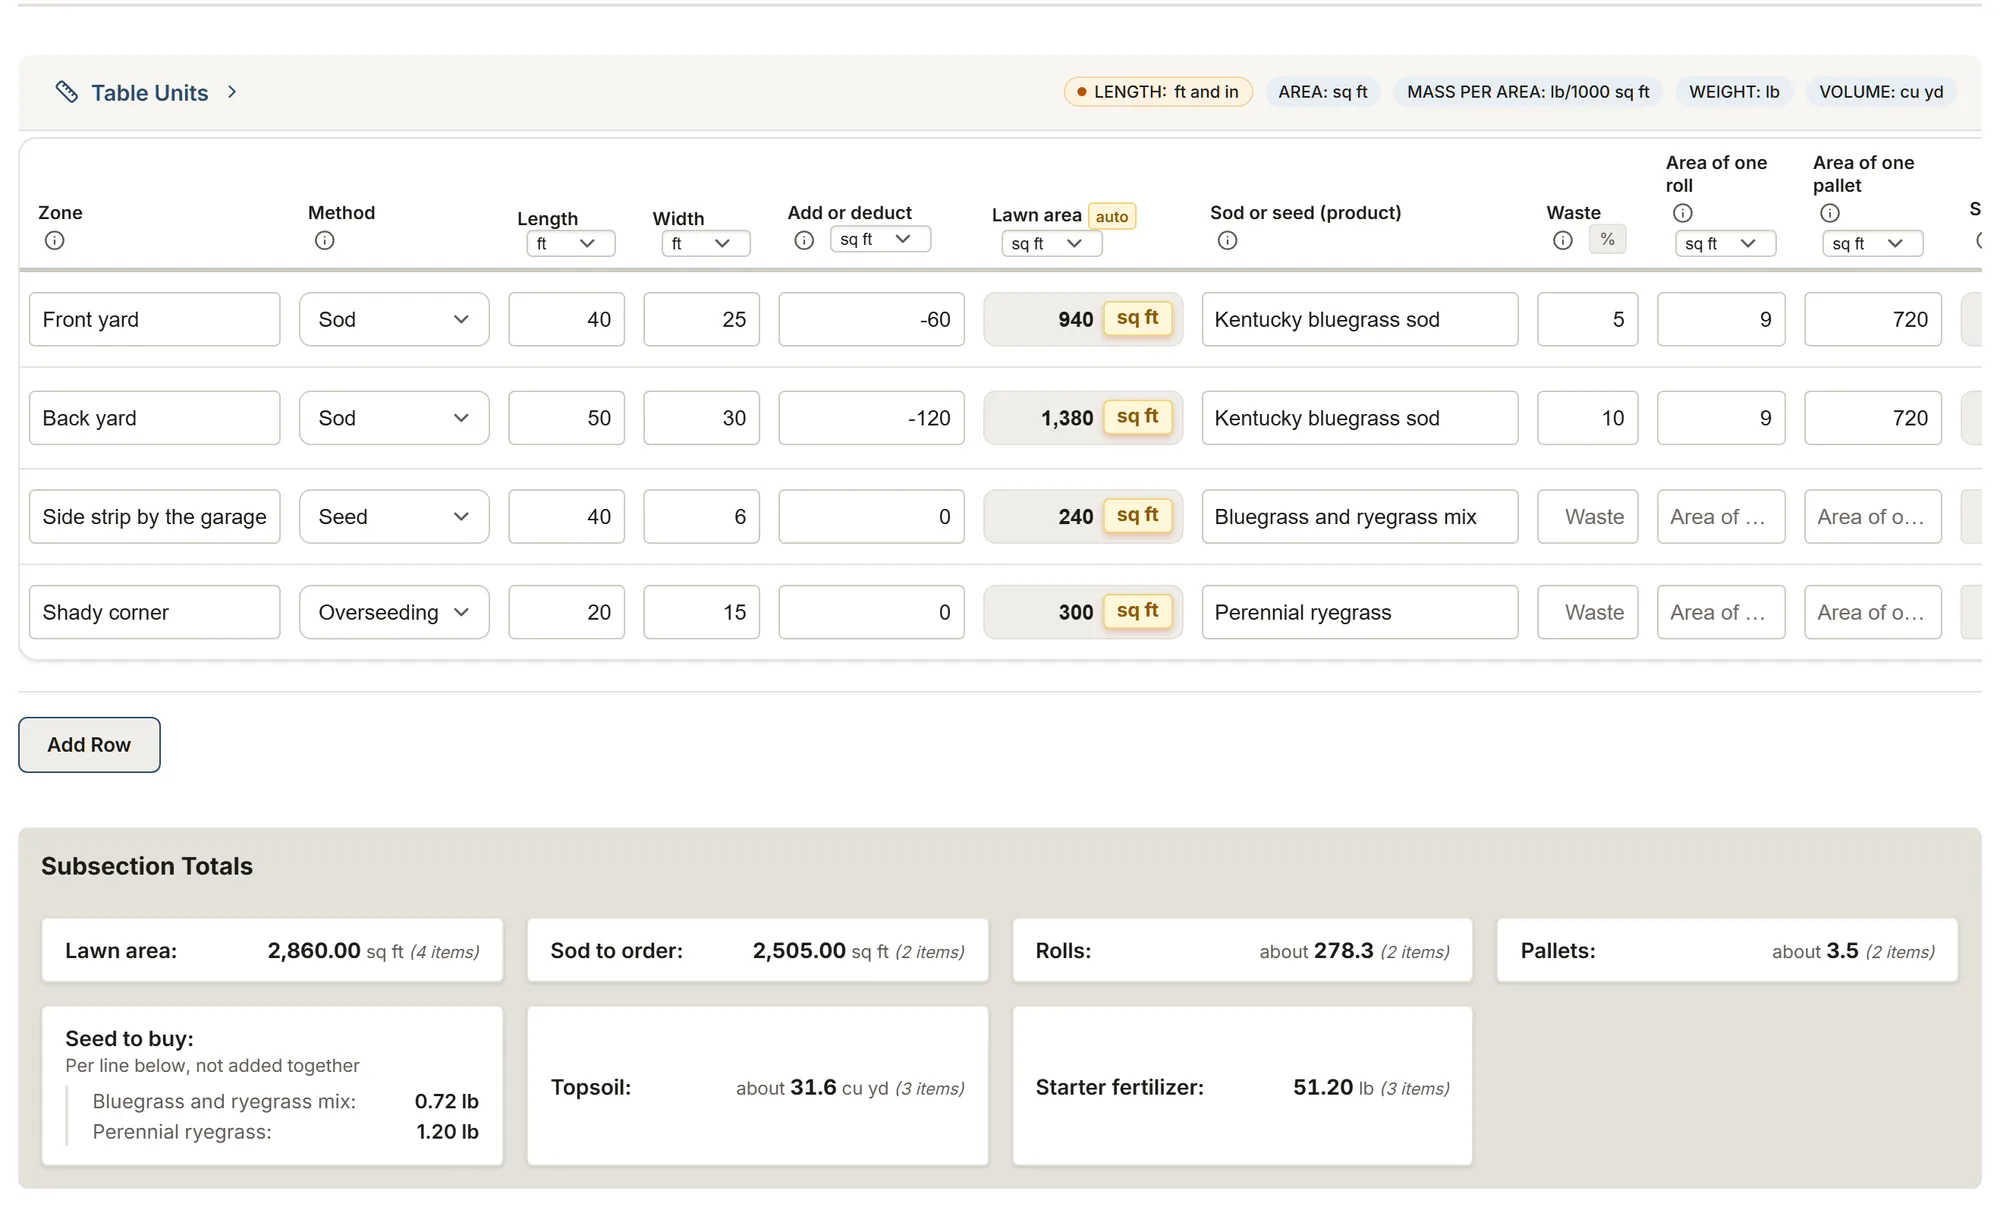Click Topsoil total about 31.6 cu yd
The height and width of the screenshot is (1206, 2000).
coord(758,1087)
